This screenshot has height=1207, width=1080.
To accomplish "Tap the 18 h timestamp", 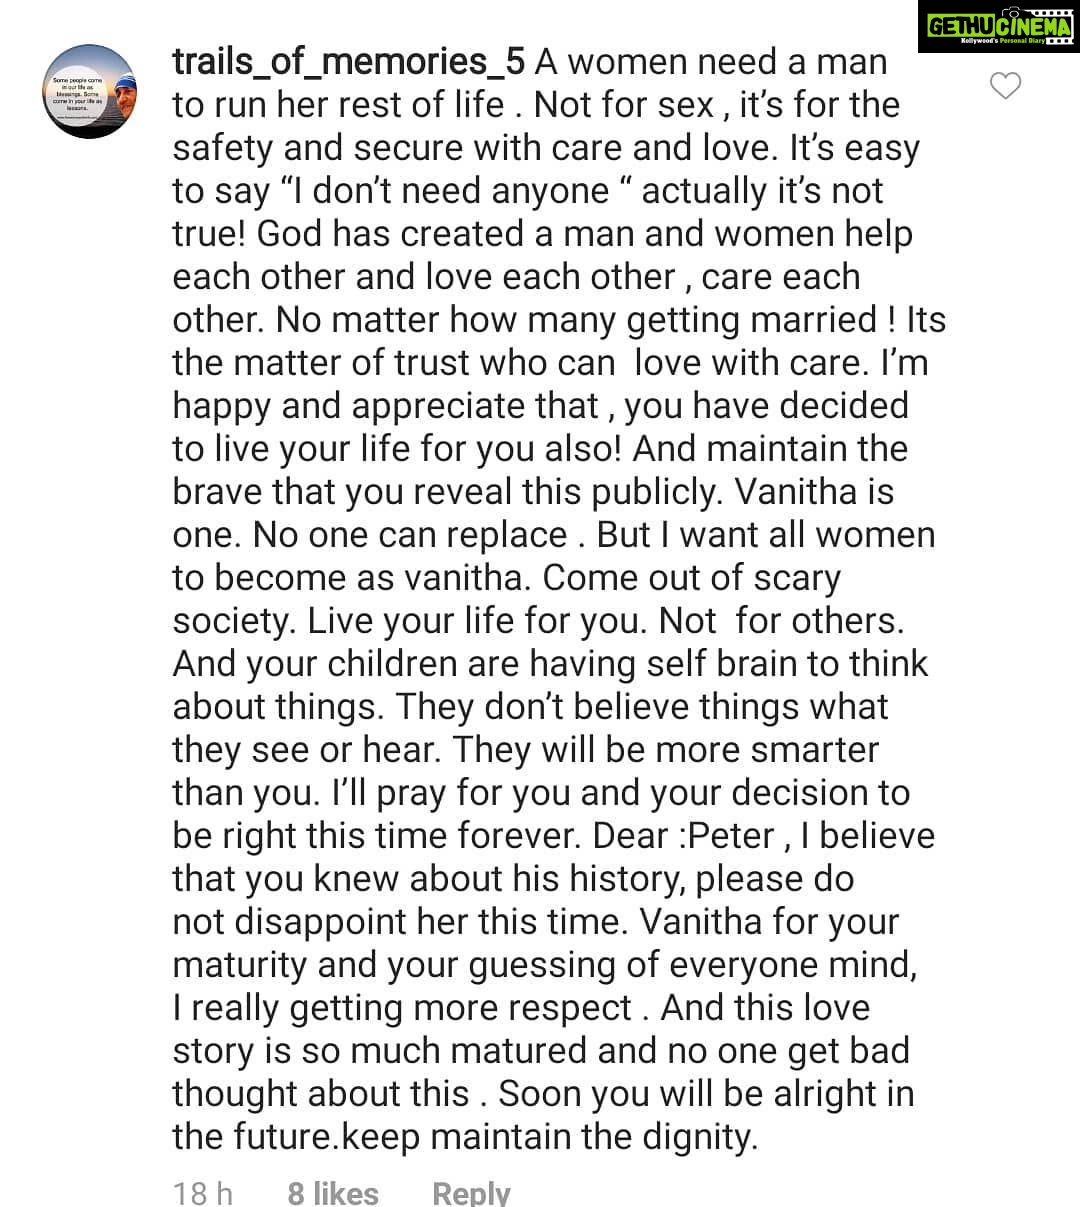I will (x=203, y=1192).
